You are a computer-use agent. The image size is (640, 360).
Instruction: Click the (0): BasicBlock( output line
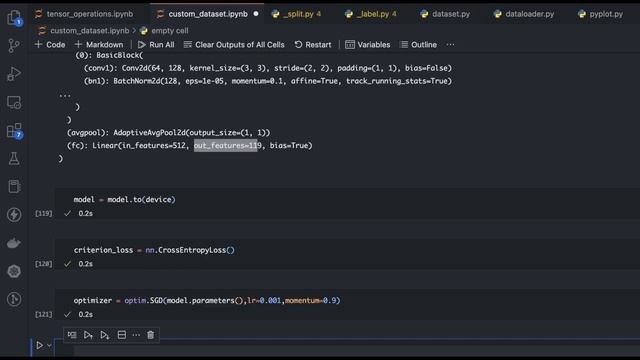click(x=109, y=55)
